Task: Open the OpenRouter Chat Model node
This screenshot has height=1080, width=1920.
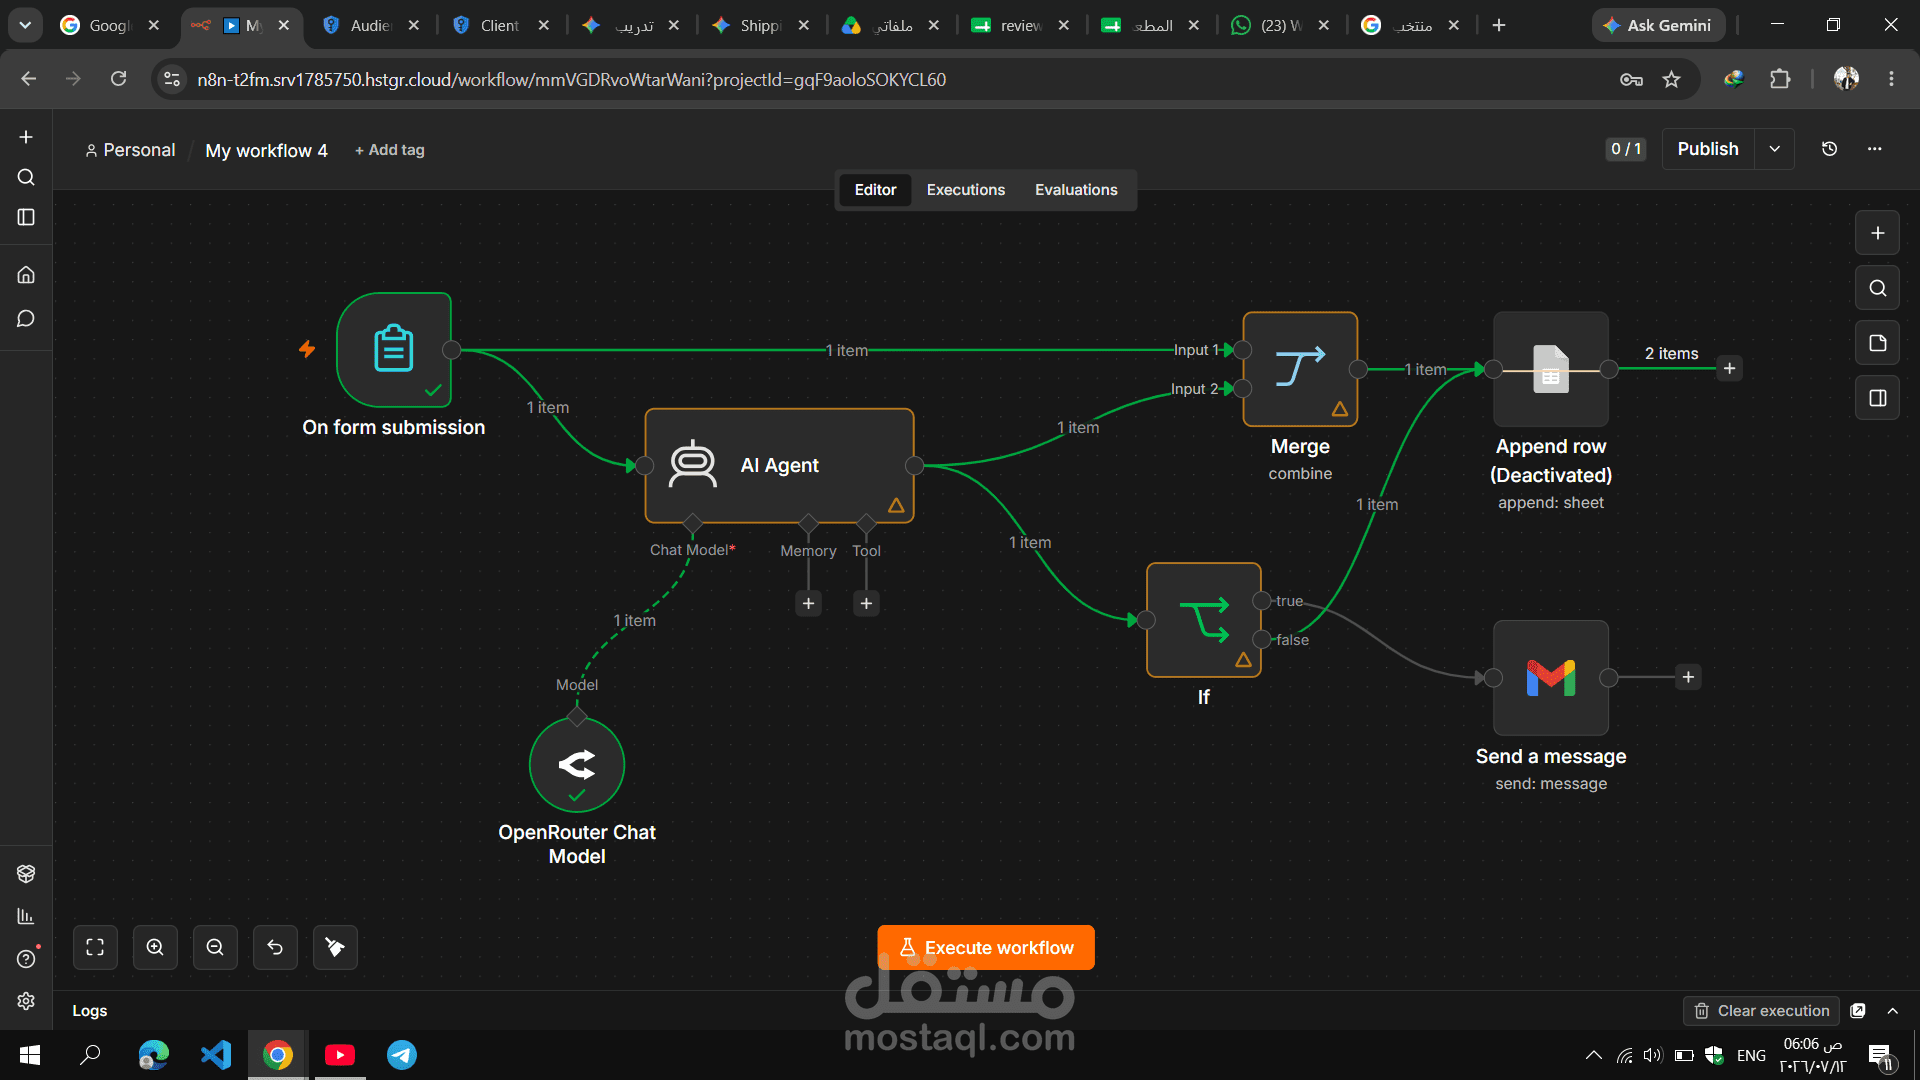Action: click(x=577, y=765)
